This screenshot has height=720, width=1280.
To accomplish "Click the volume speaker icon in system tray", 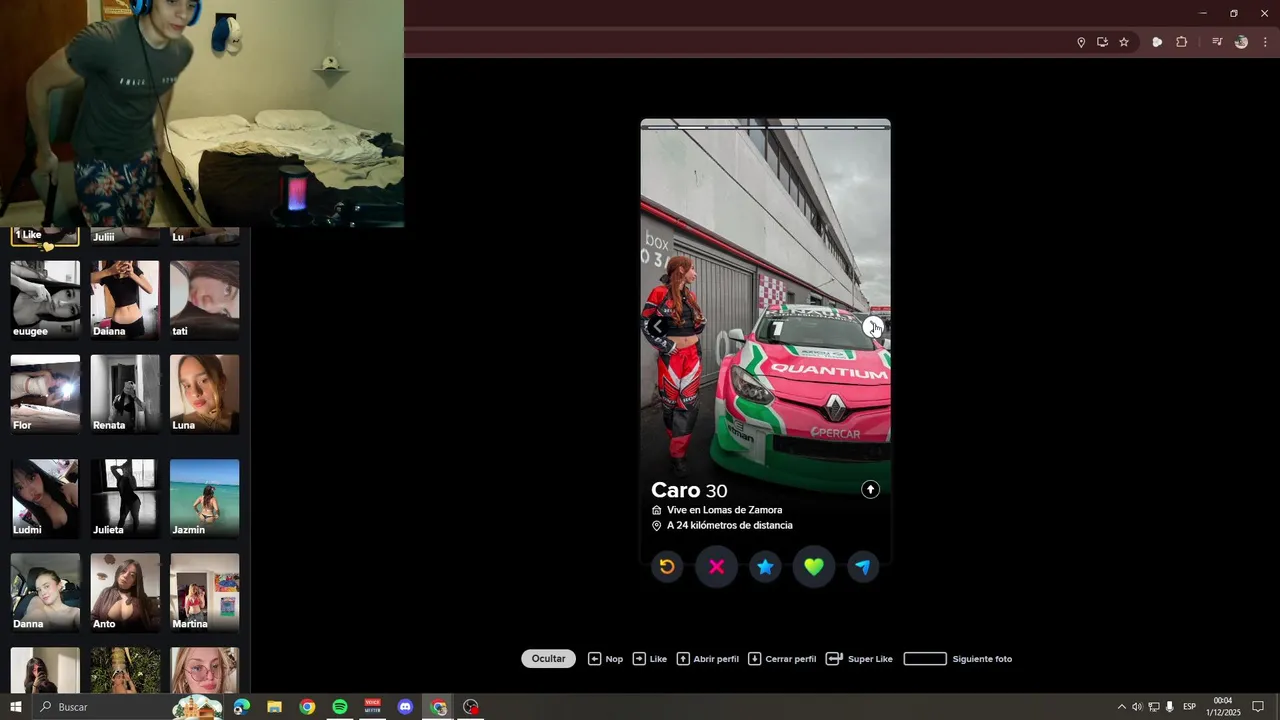I will pos(1137,707).
